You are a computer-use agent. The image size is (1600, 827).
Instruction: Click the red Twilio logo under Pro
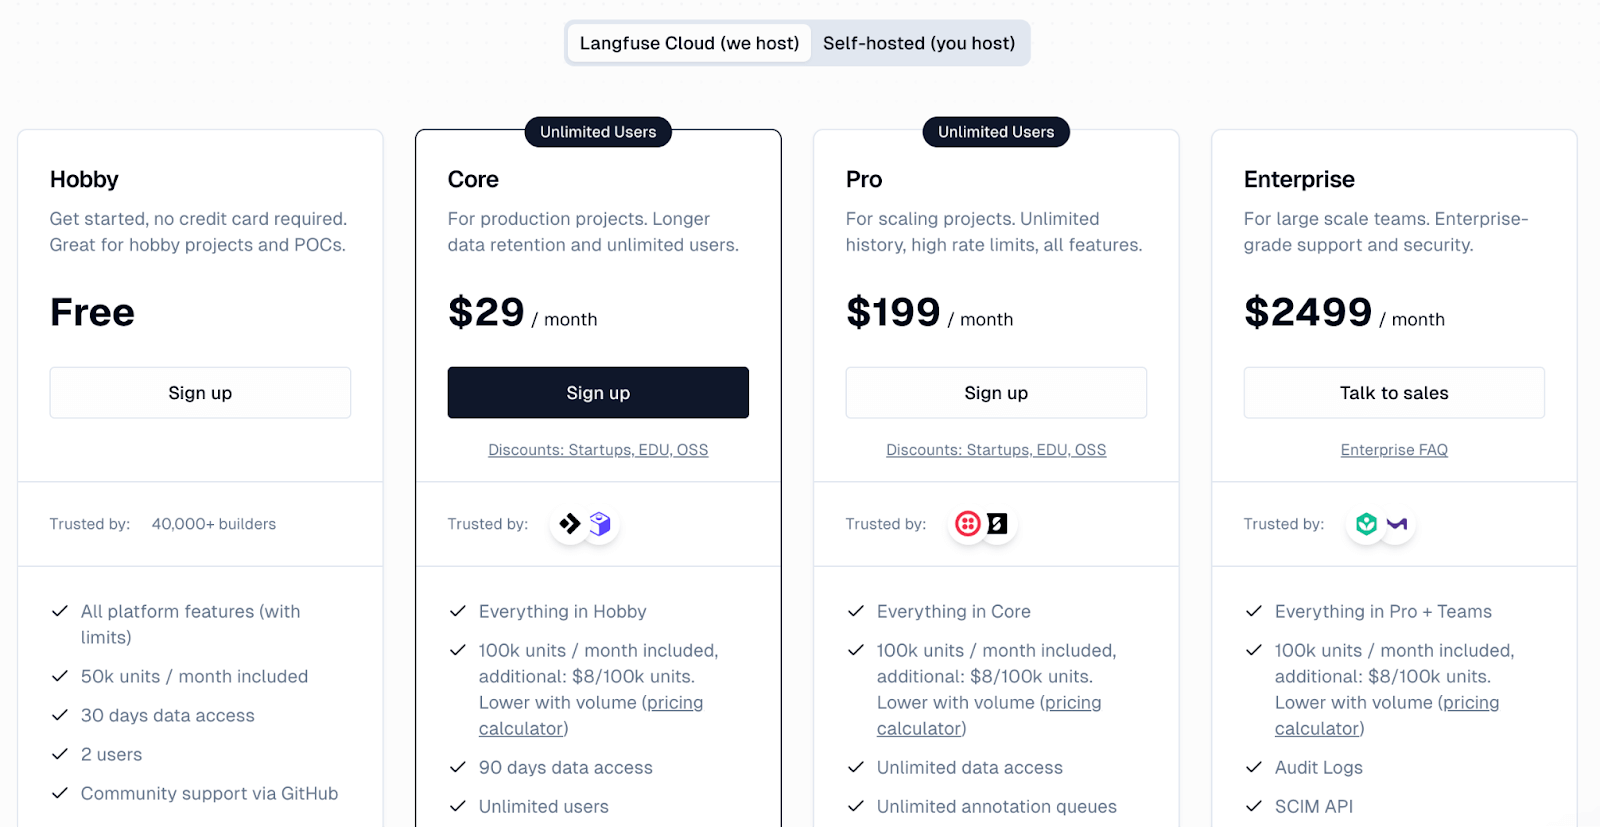tap(968, 524)
